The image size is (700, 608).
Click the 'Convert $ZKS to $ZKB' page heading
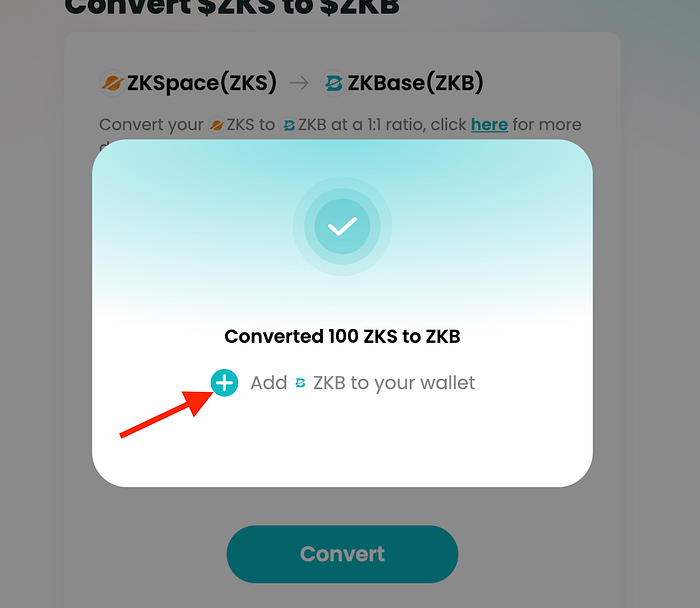pos(232,7)
